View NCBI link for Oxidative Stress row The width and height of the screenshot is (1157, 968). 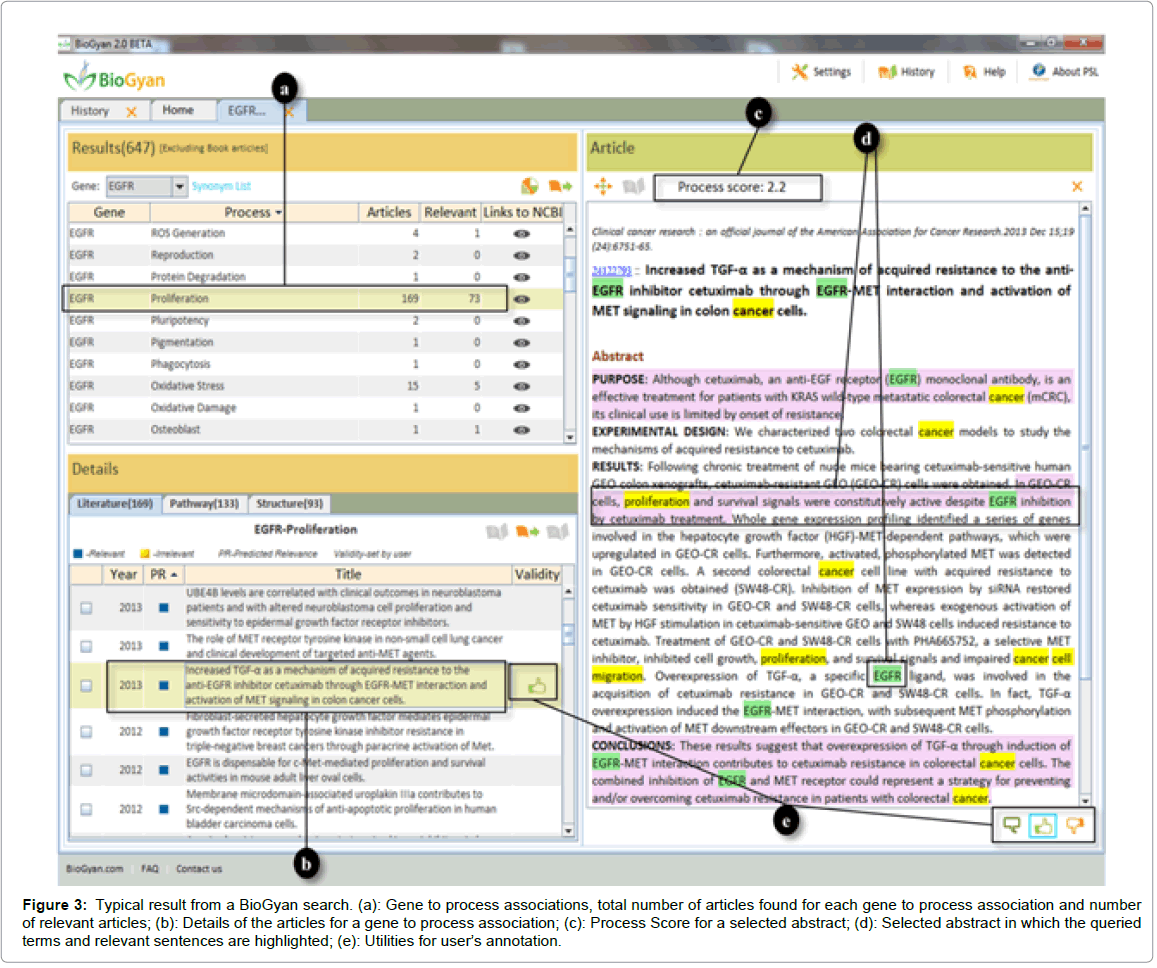(522, 387)
